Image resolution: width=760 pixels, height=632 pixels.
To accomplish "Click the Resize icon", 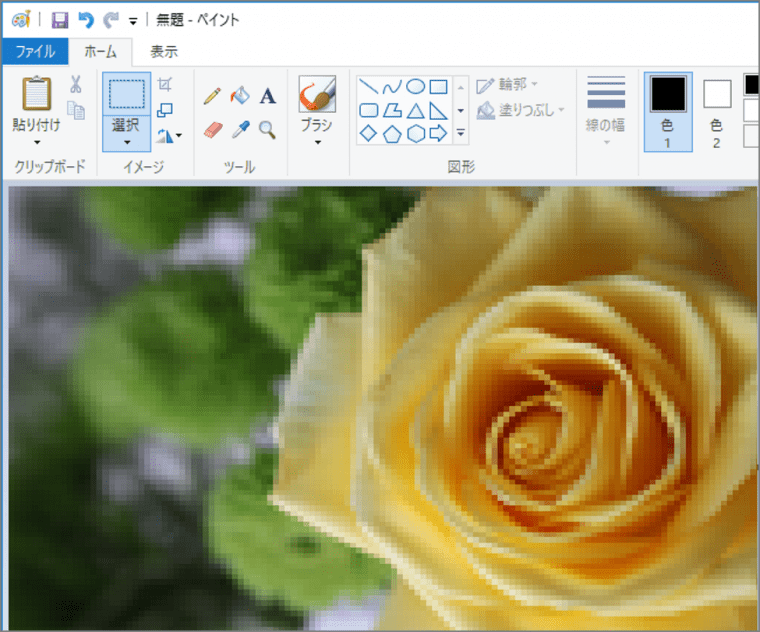I will click(165, 111).
